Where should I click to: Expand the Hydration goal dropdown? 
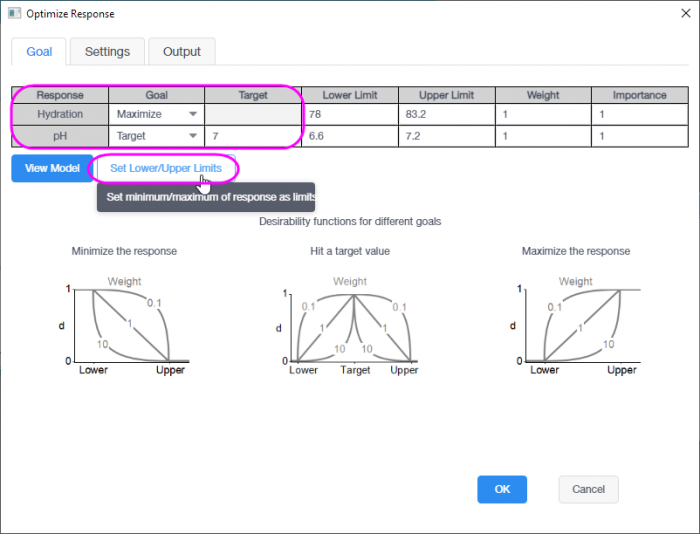point(192,114)
